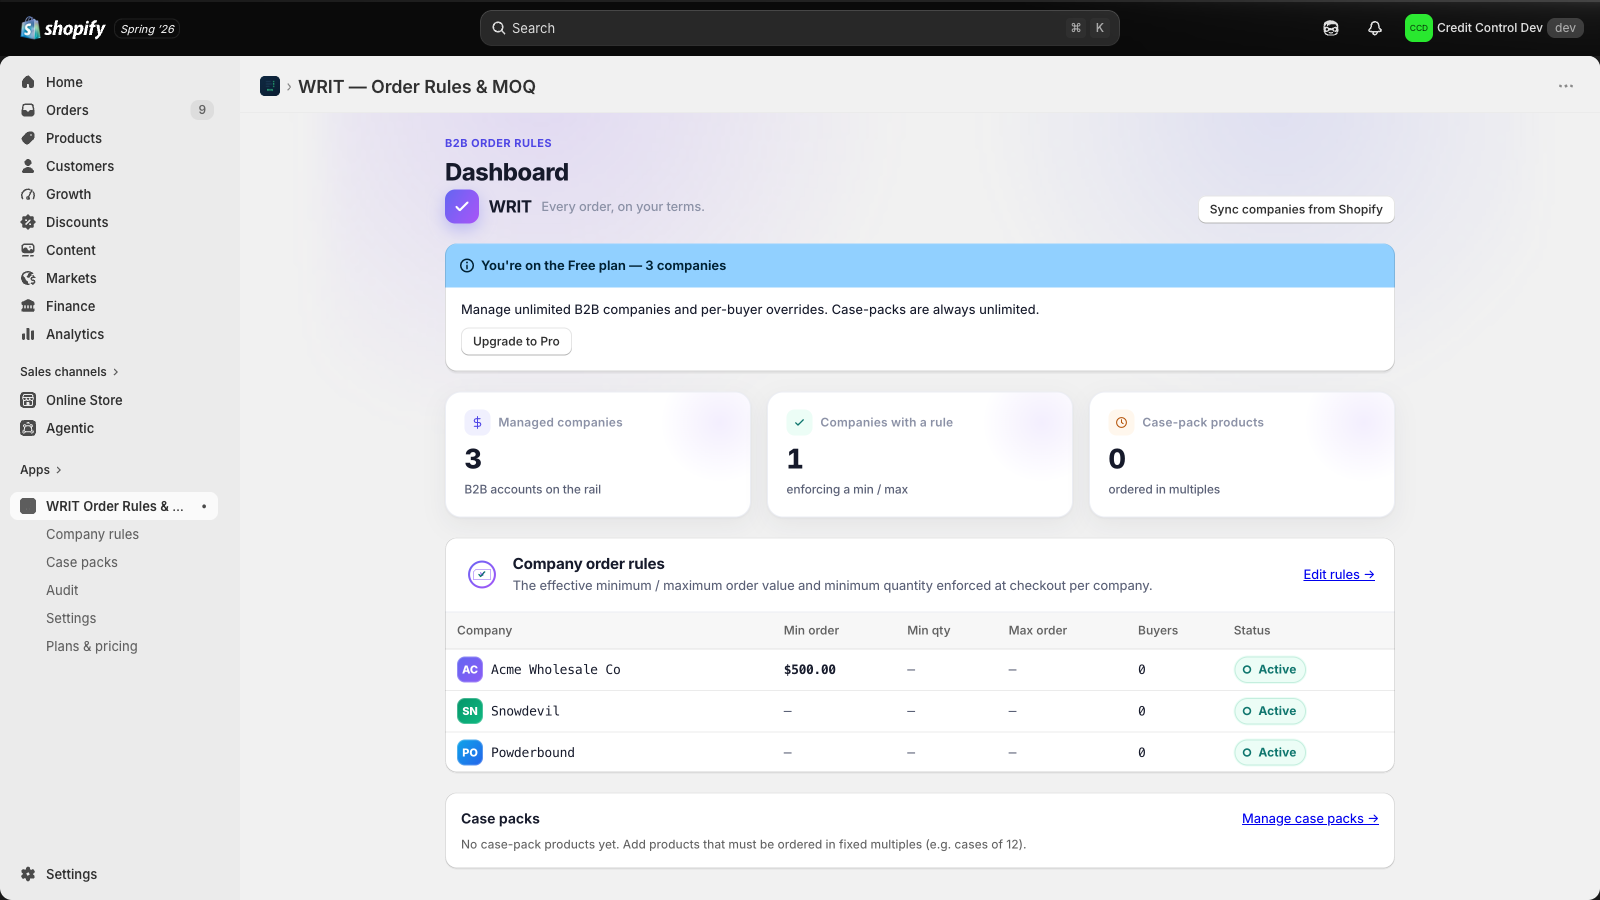Click the Orders icon in sidebar
Viewport: 1600px width, 900px height.
coord(28,110)
